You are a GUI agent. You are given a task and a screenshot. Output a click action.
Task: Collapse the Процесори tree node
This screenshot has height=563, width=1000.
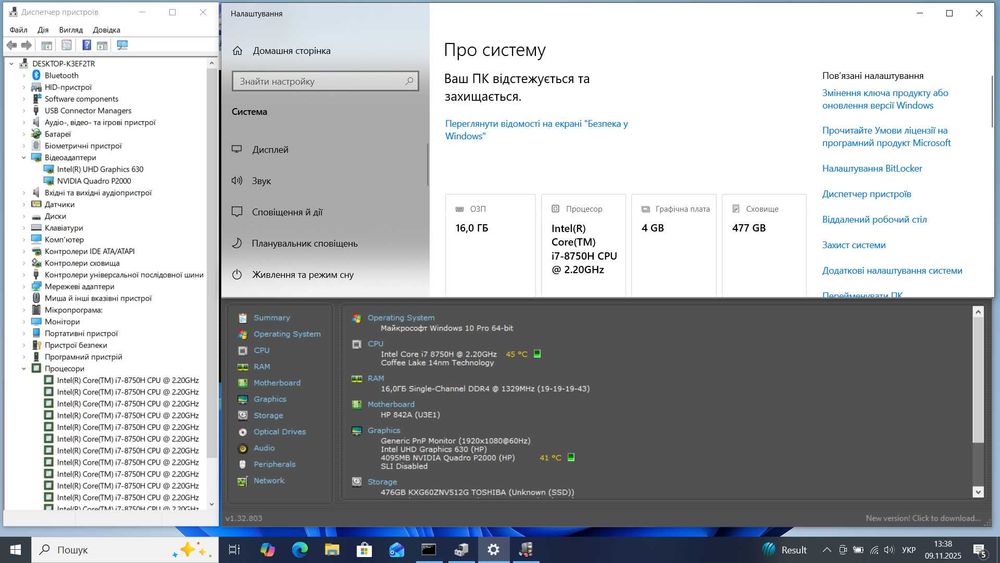[x=24, y=369]
